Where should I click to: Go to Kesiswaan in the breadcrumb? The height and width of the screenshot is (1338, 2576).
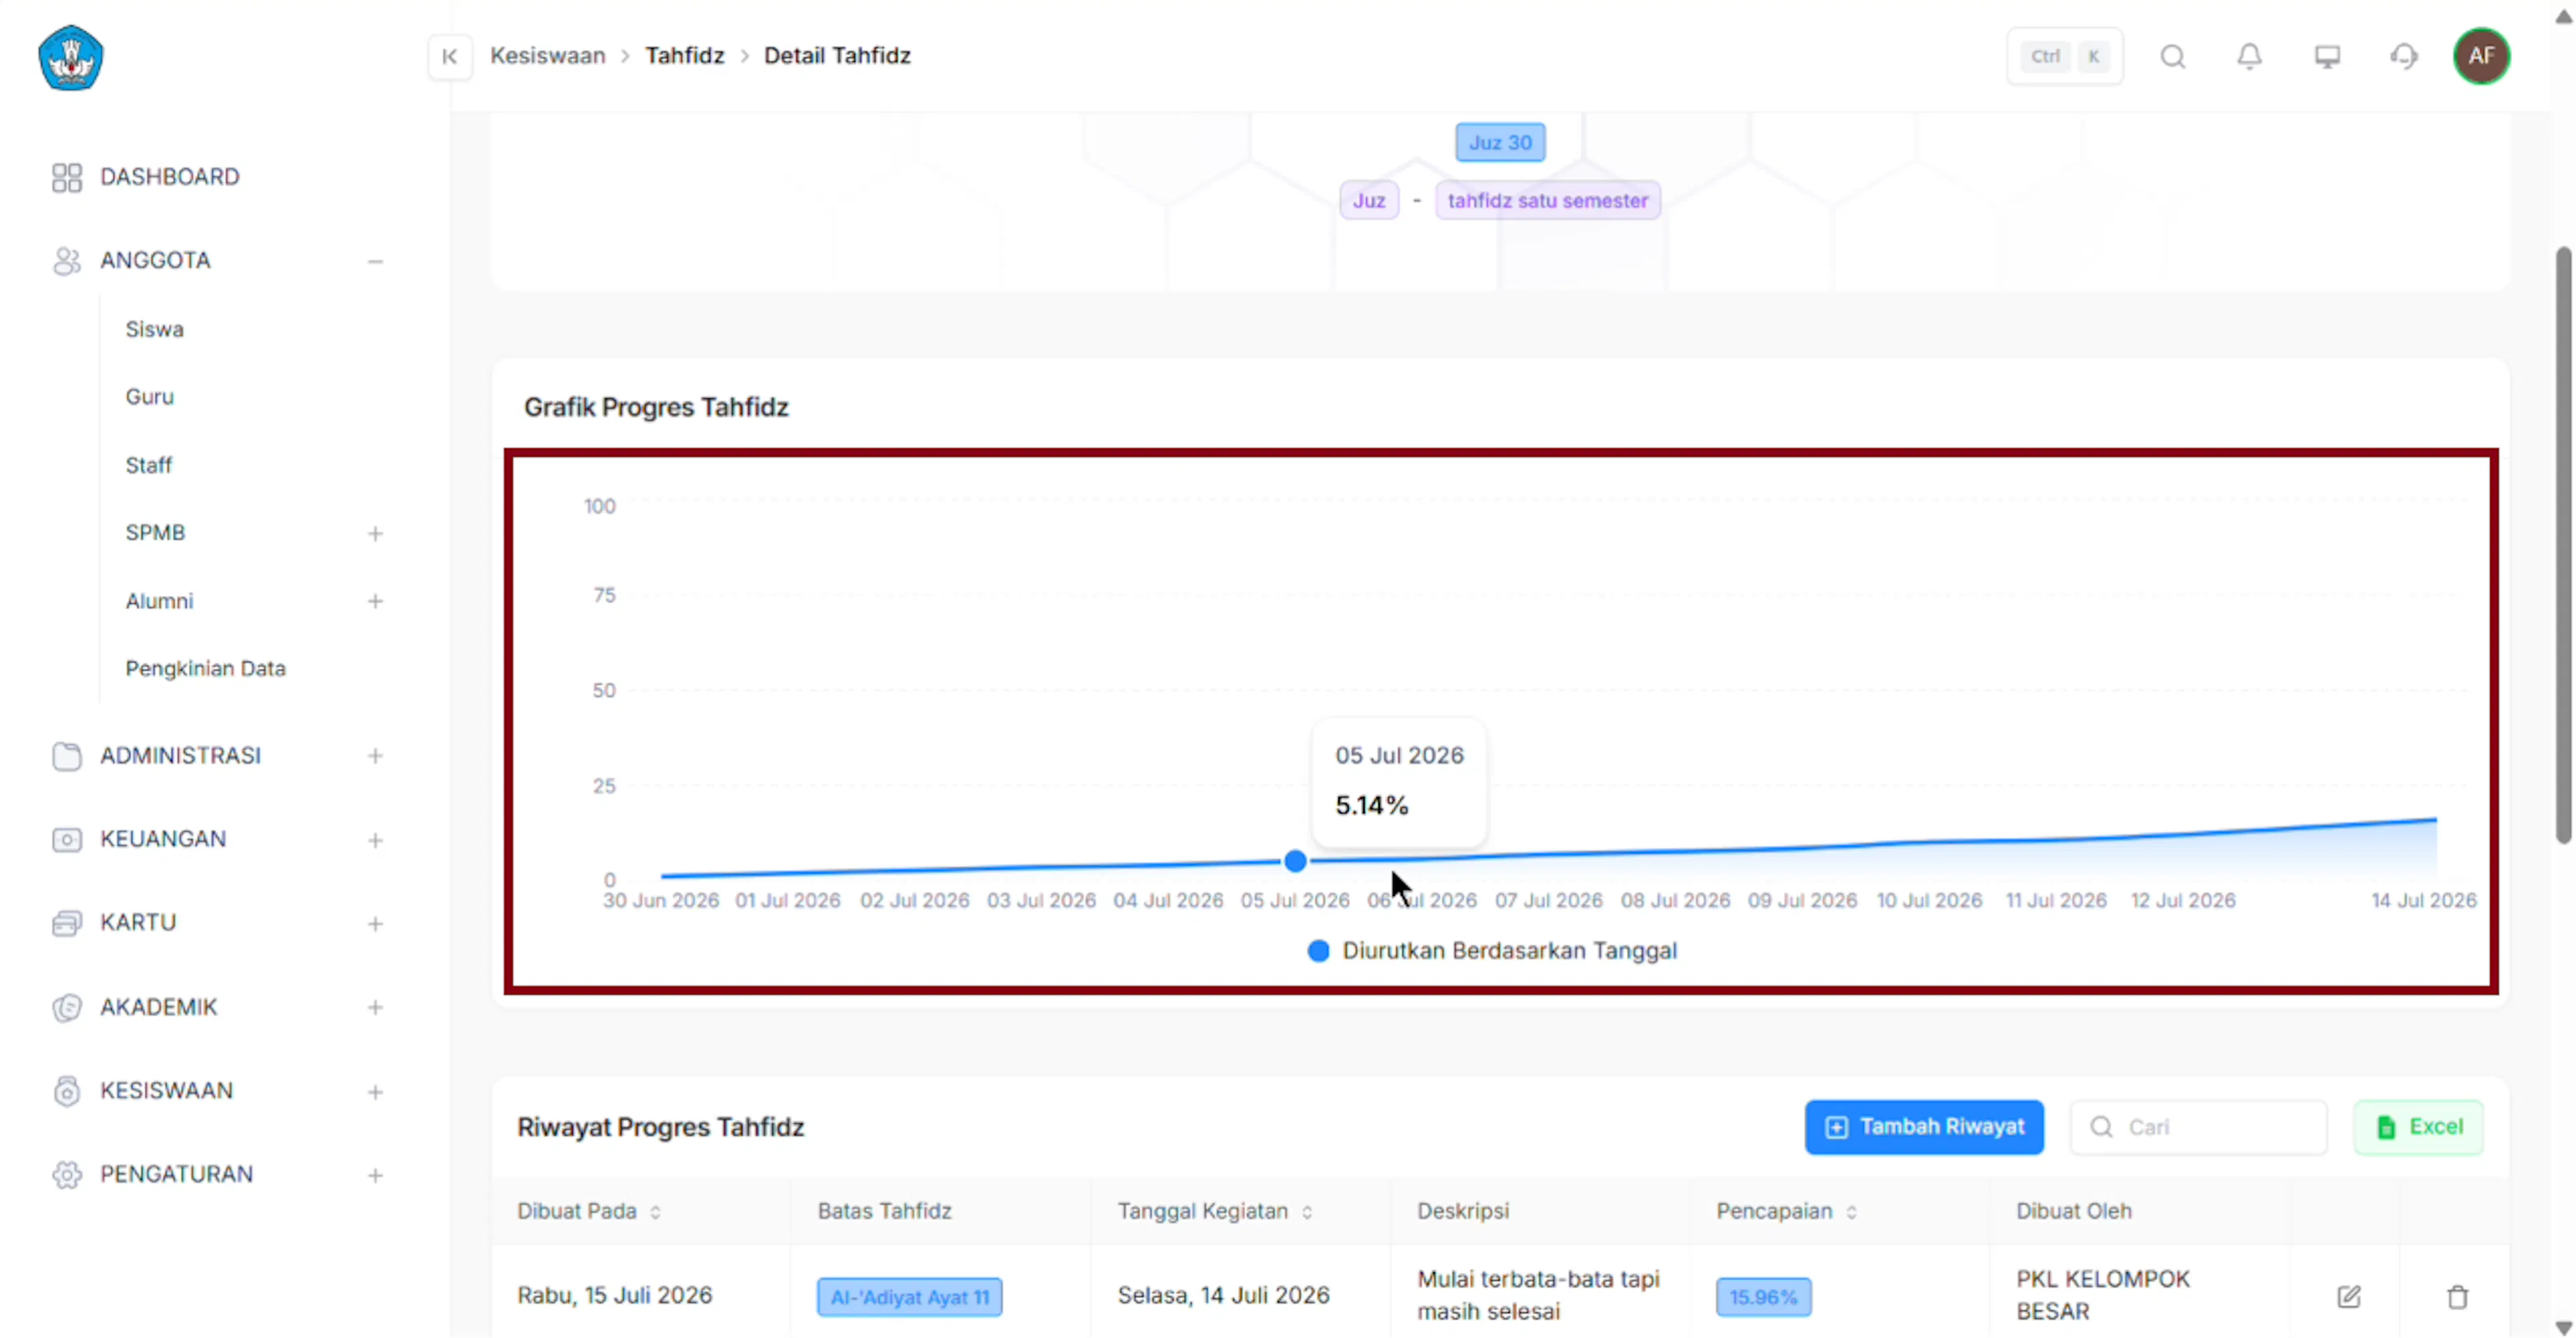point(547,56)
